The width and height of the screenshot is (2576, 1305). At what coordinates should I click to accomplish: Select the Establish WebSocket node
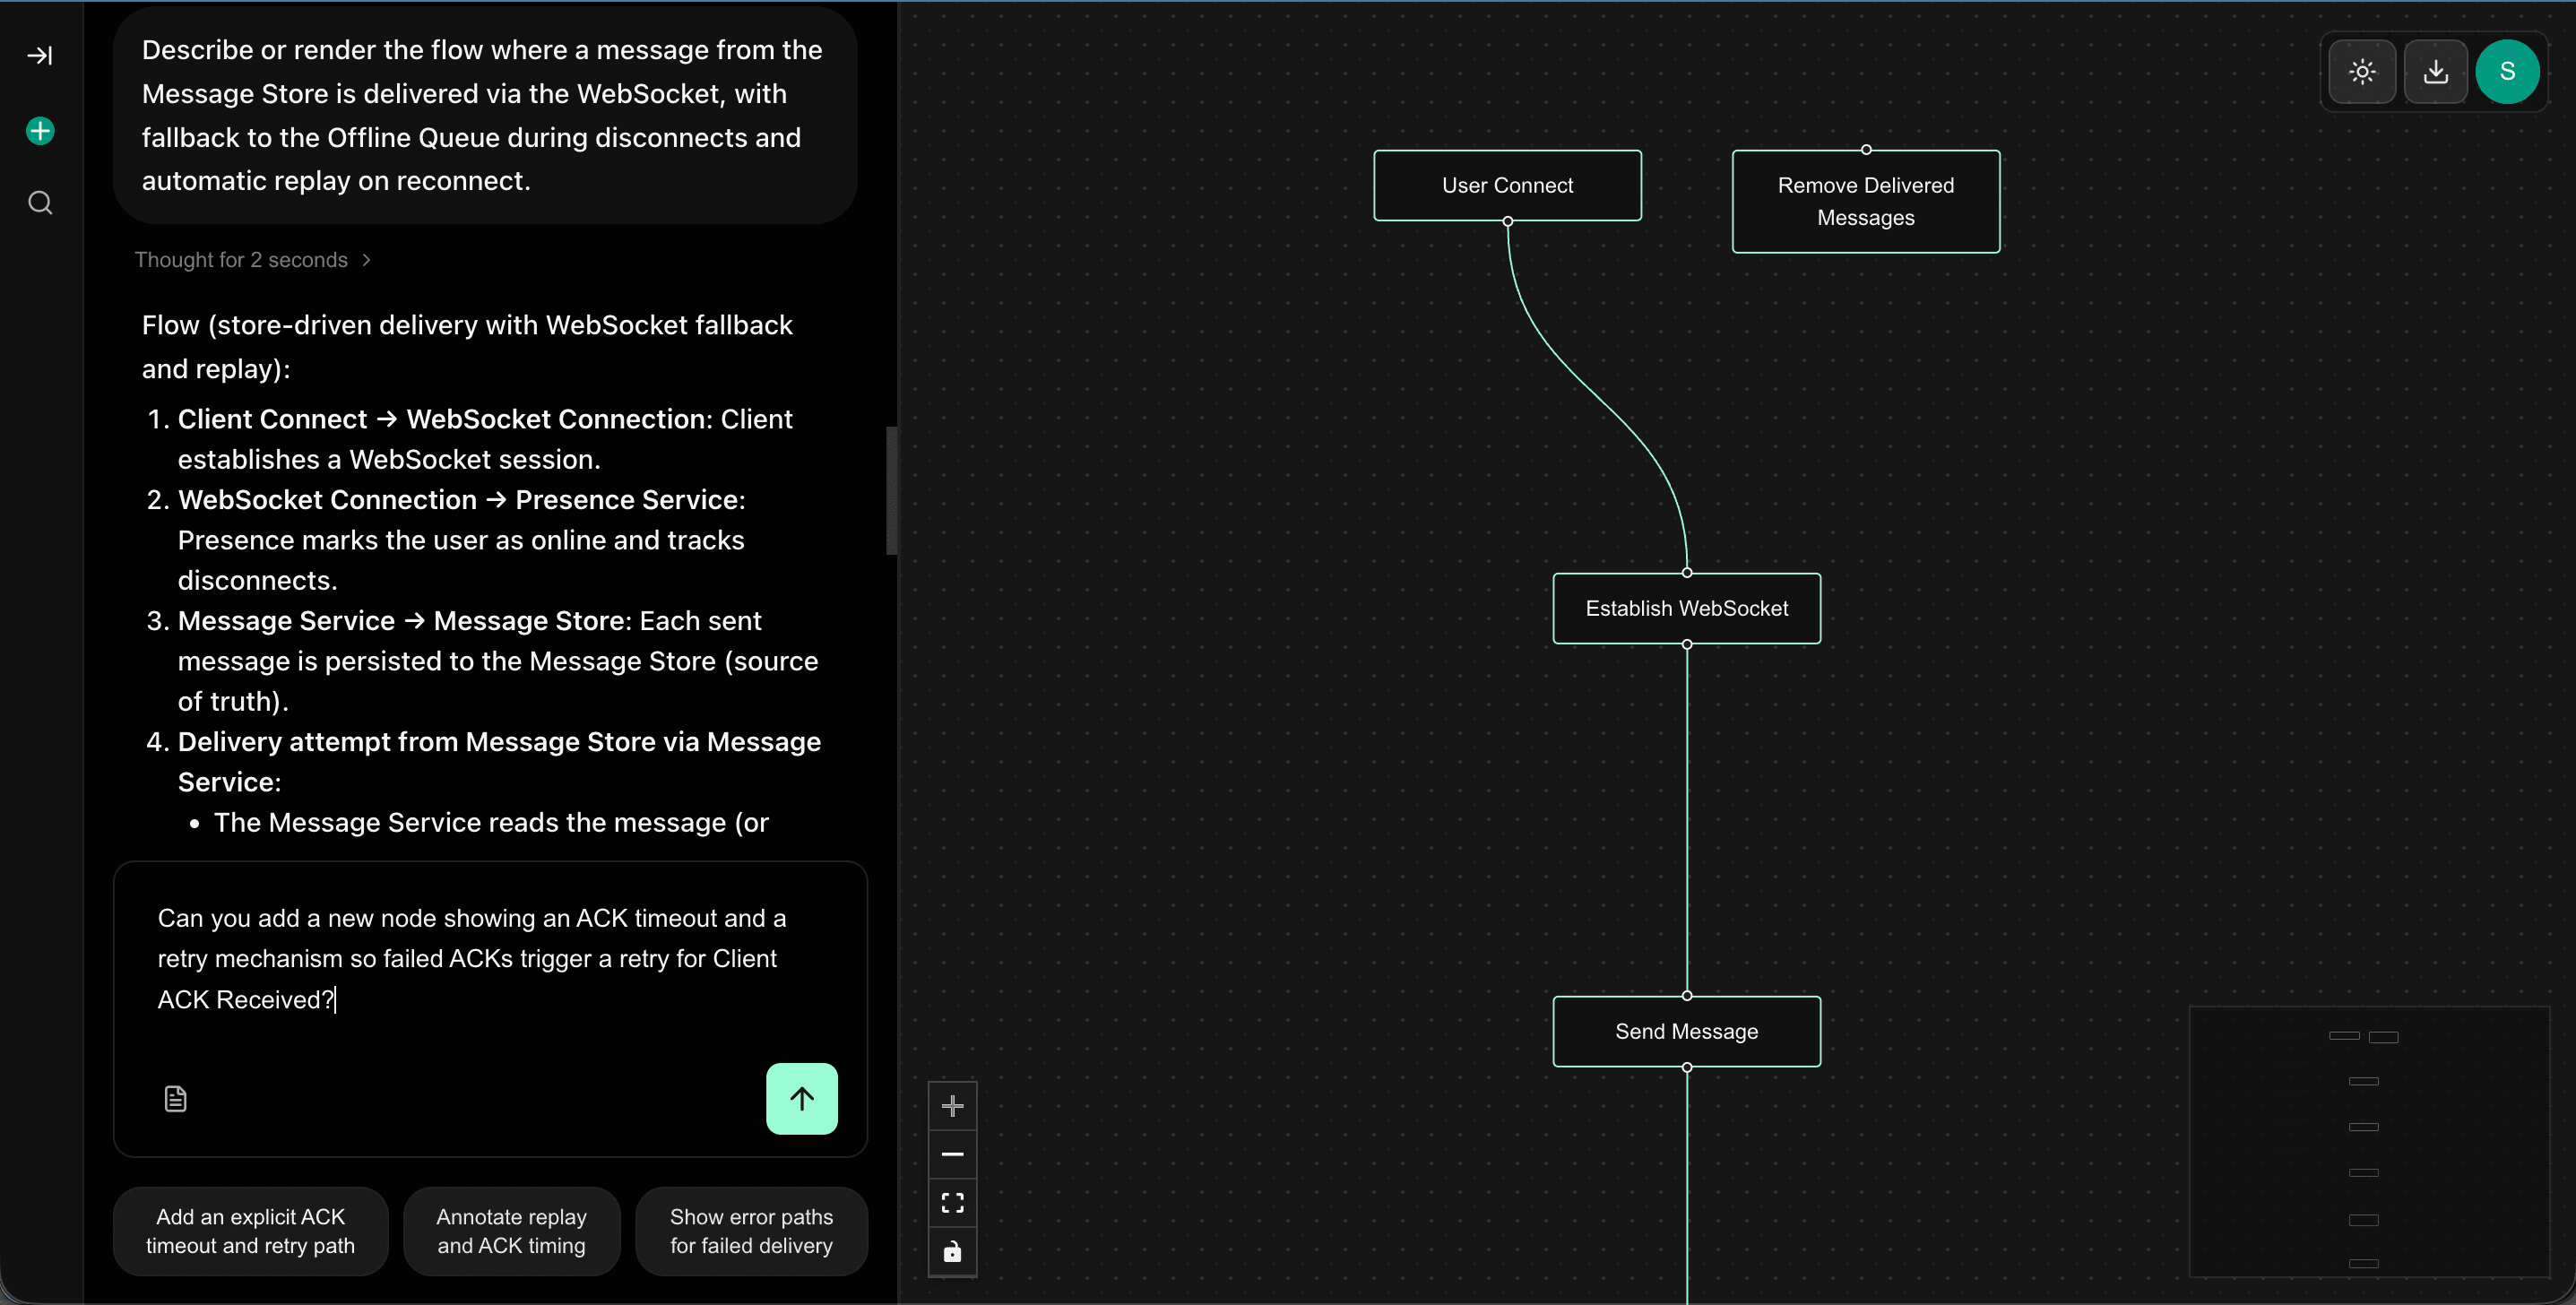click(x=1686, y=608)
